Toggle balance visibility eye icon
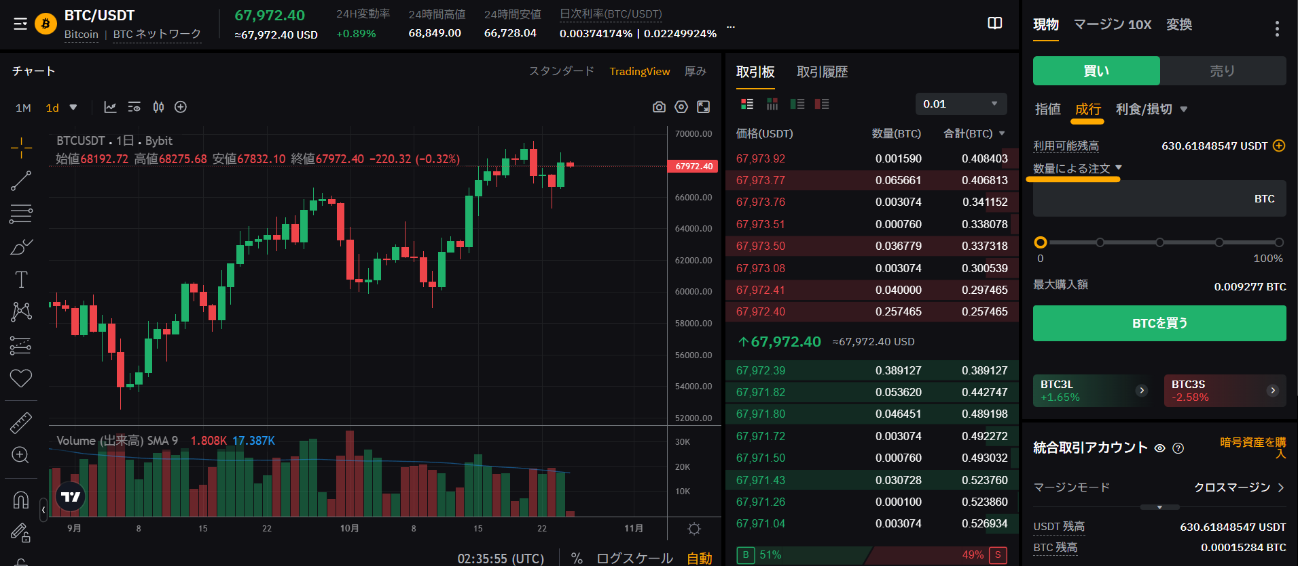The width and height of the screenshot is (1298, 566). click(1160, 449)
